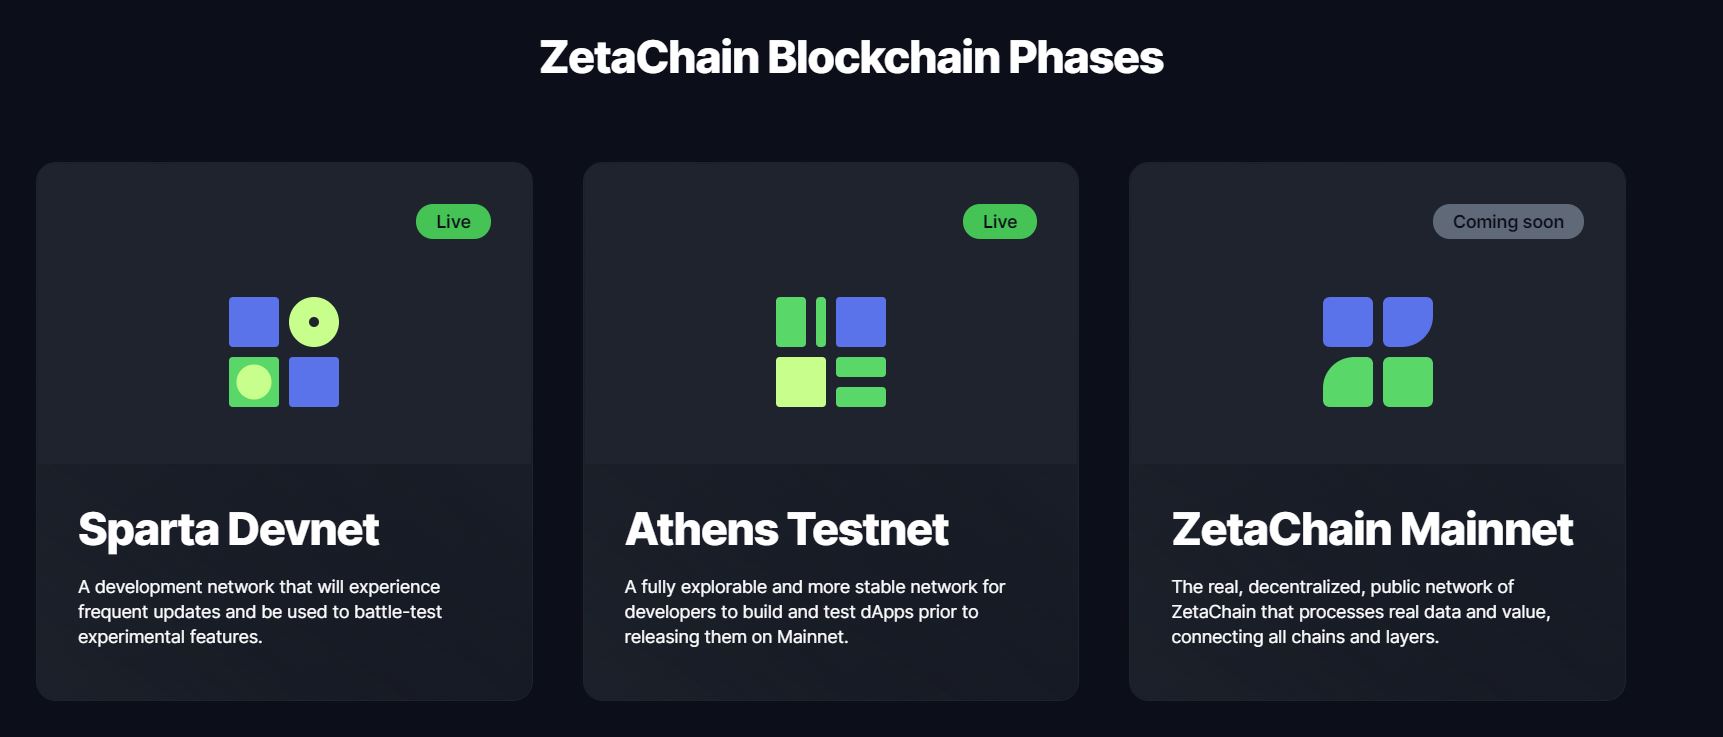Click the ZetaChain Blockchain Phases title
Image resolution: width=1723 pixels, height=737 pixels.
coord(851,58)
